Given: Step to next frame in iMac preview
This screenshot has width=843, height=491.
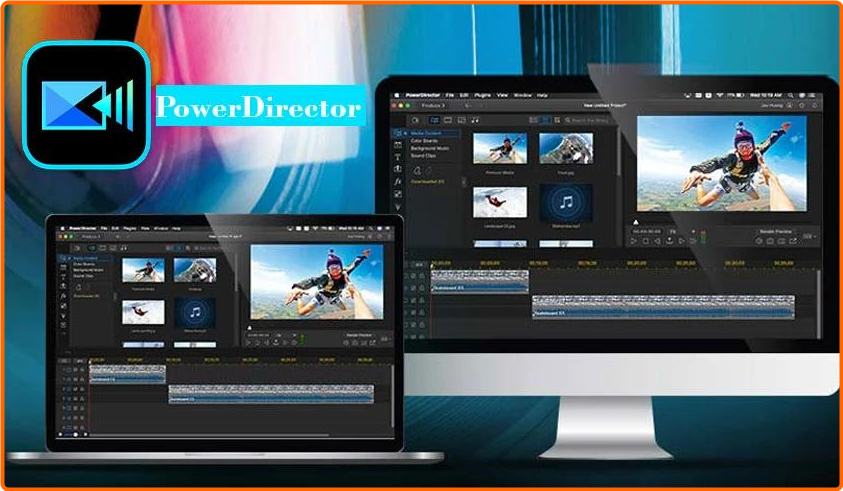Looking at the screenshot, I should [681, 241].
